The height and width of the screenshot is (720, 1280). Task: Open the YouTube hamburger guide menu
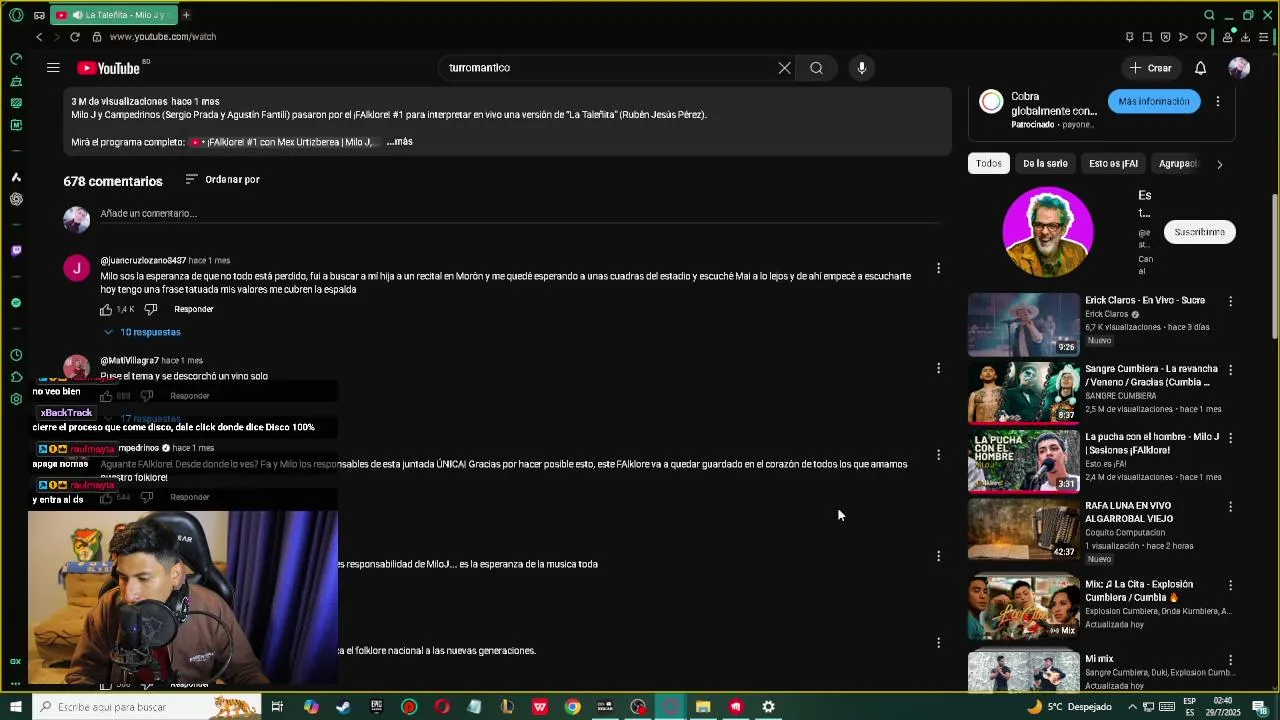[53, 68]
